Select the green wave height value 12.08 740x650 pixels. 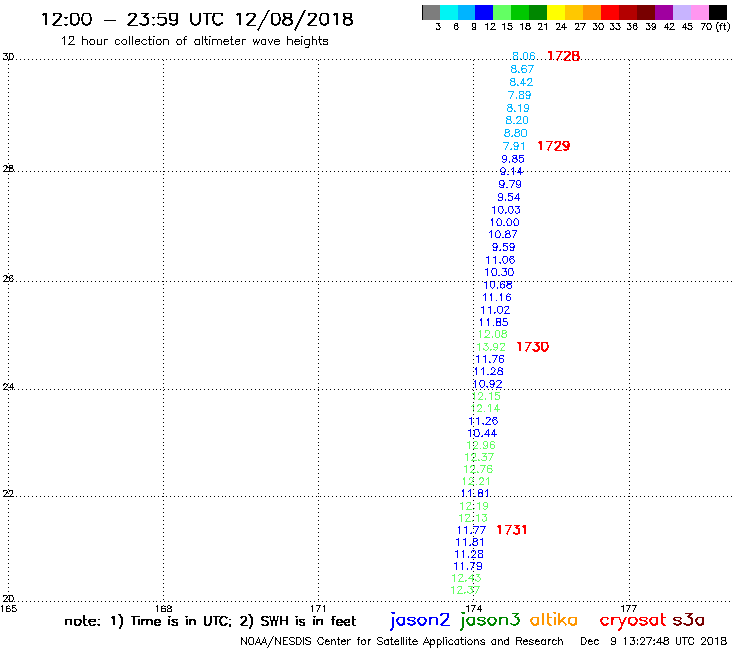tap(493, 335)
